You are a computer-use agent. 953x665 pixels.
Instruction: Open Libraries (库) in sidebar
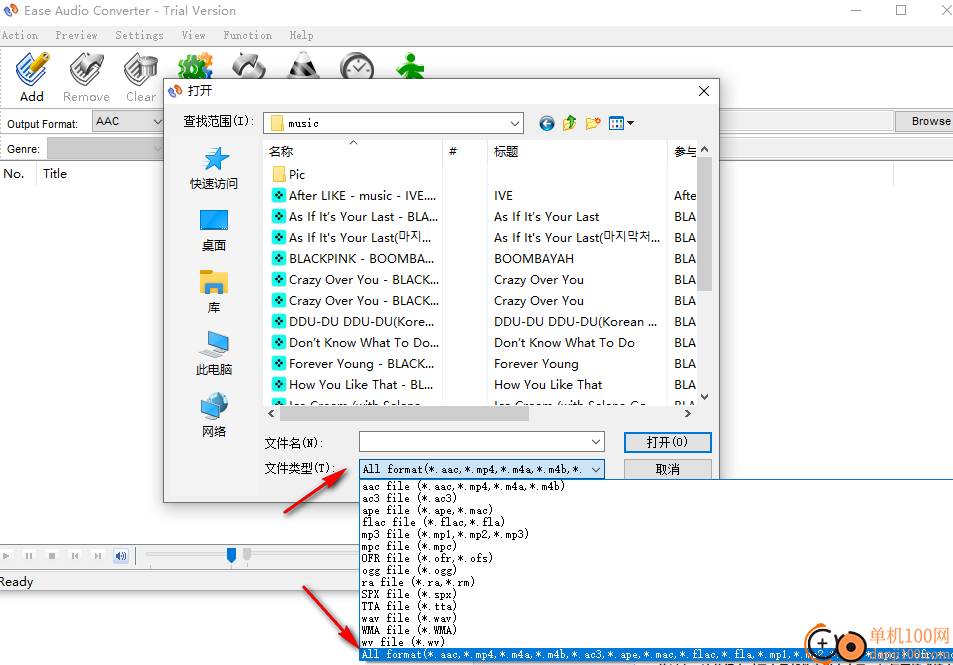pyautogui.click(x=214, y=292)
